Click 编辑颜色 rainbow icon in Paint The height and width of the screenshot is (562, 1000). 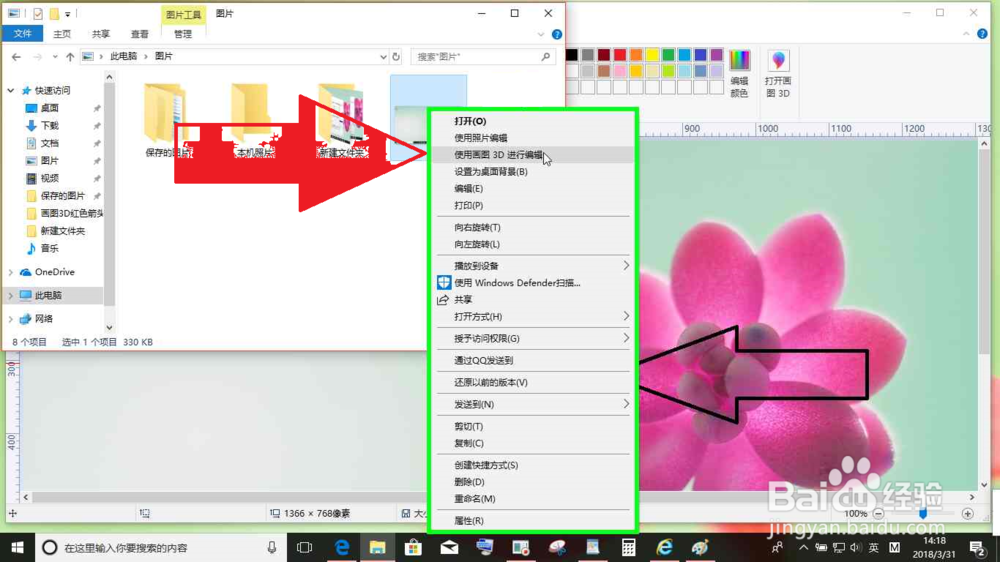(740, 61)
